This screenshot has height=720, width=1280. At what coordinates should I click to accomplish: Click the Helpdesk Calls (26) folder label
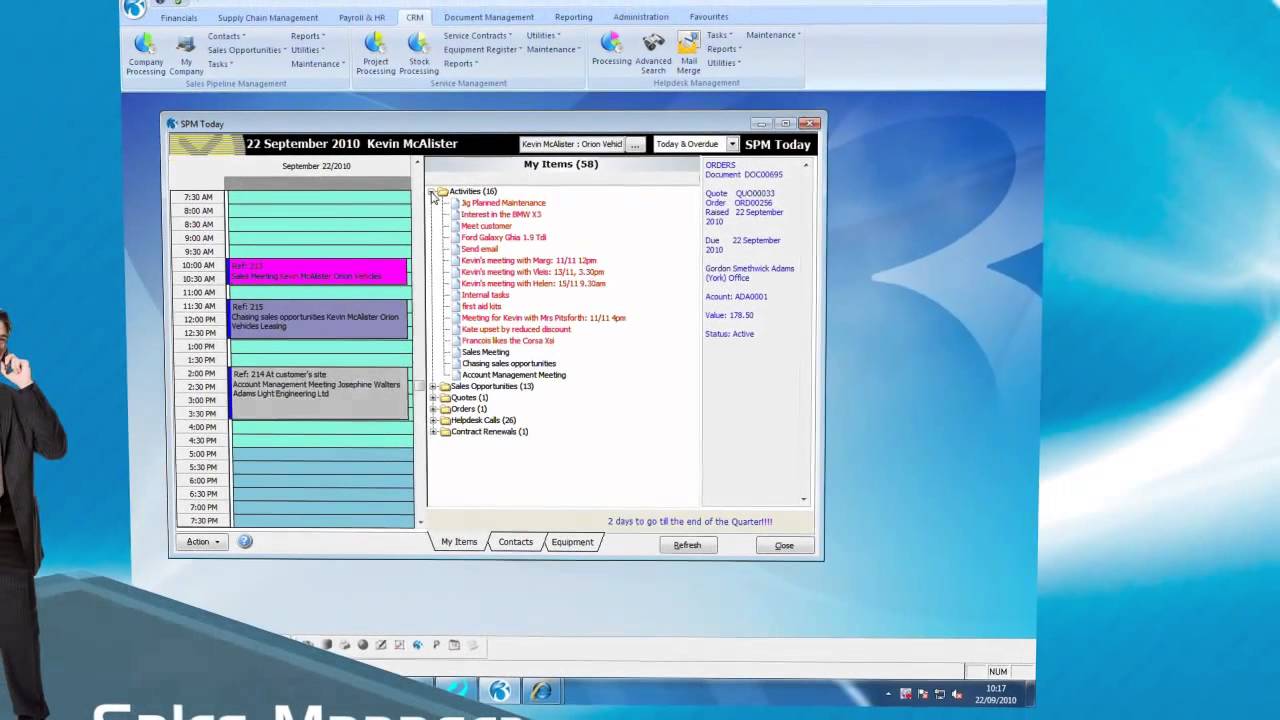(x=483, y=420)
